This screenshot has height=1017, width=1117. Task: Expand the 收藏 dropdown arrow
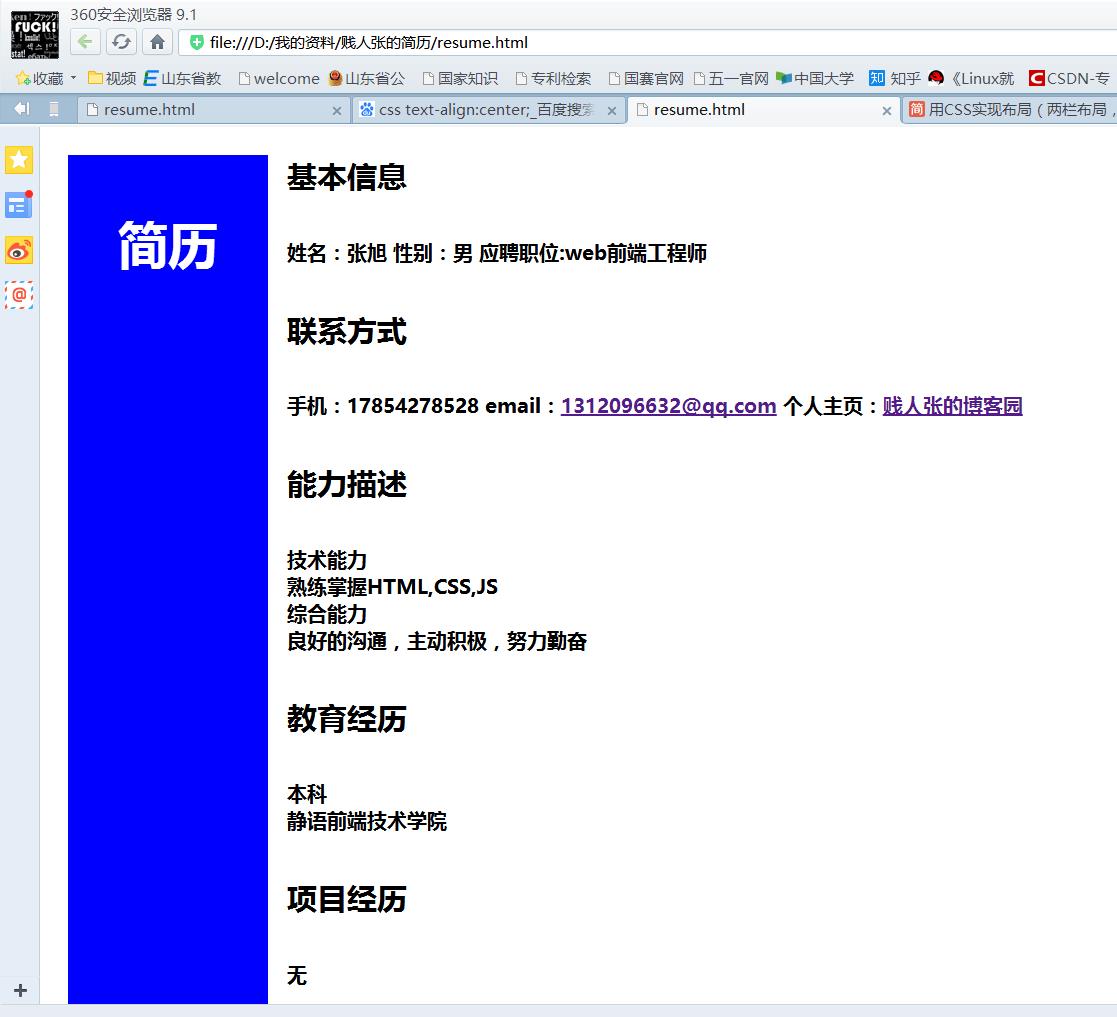pos(73,78)
